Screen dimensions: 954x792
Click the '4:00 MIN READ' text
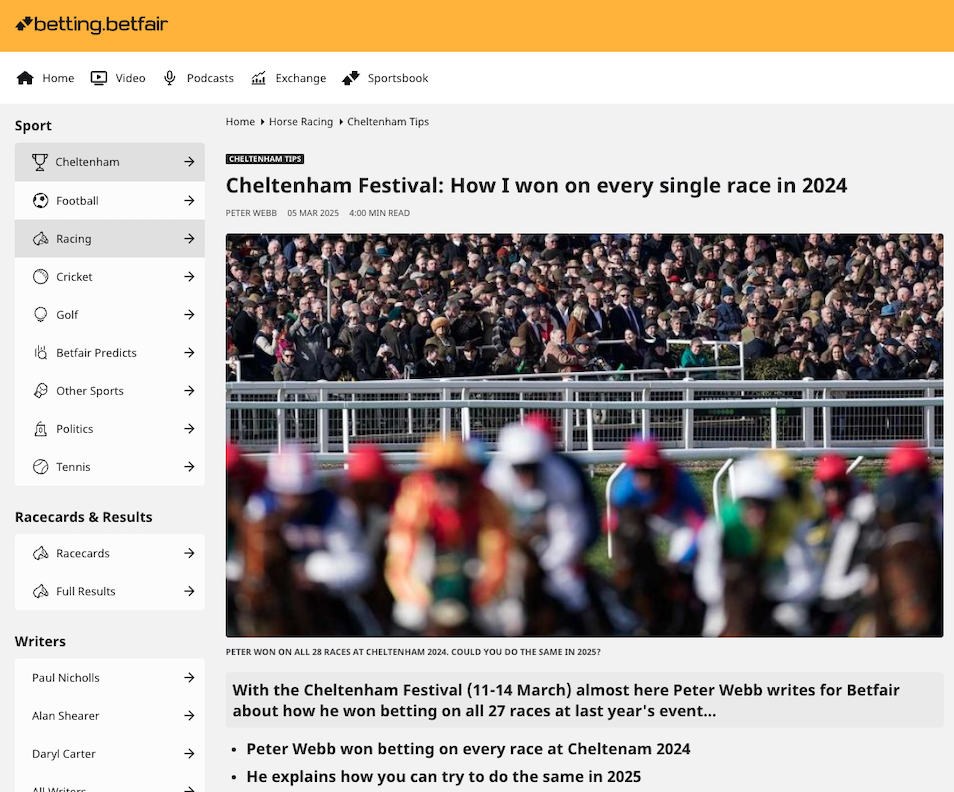point(380,213)
